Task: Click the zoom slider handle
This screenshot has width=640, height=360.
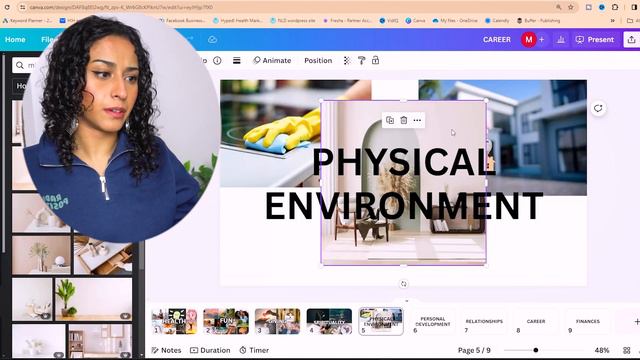Action: pyautogui.click(x=536, y=350)
